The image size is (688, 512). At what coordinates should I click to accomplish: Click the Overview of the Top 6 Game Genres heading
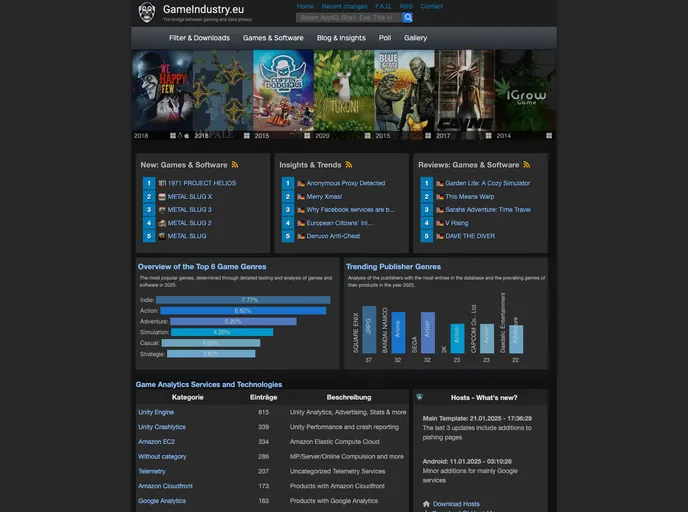coord(202,266)
